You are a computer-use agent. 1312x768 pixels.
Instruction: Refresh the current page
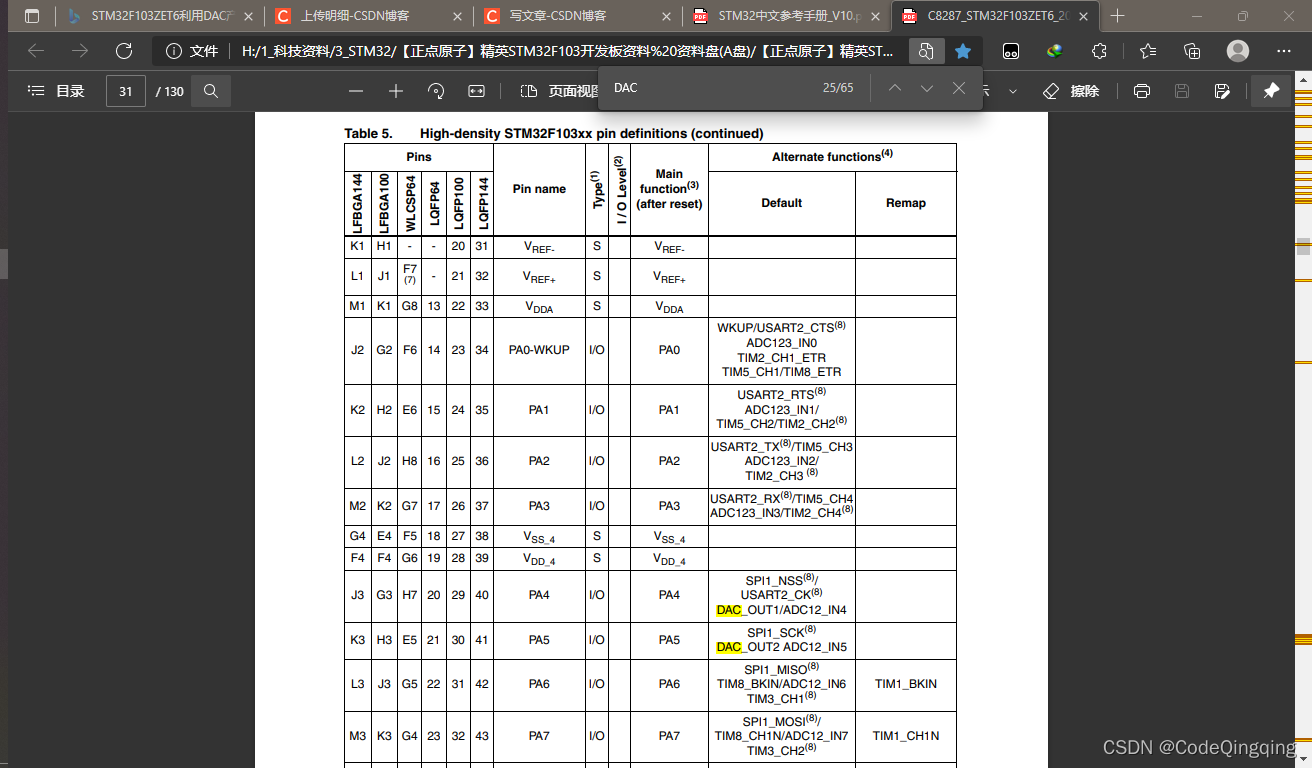(124, 51)
